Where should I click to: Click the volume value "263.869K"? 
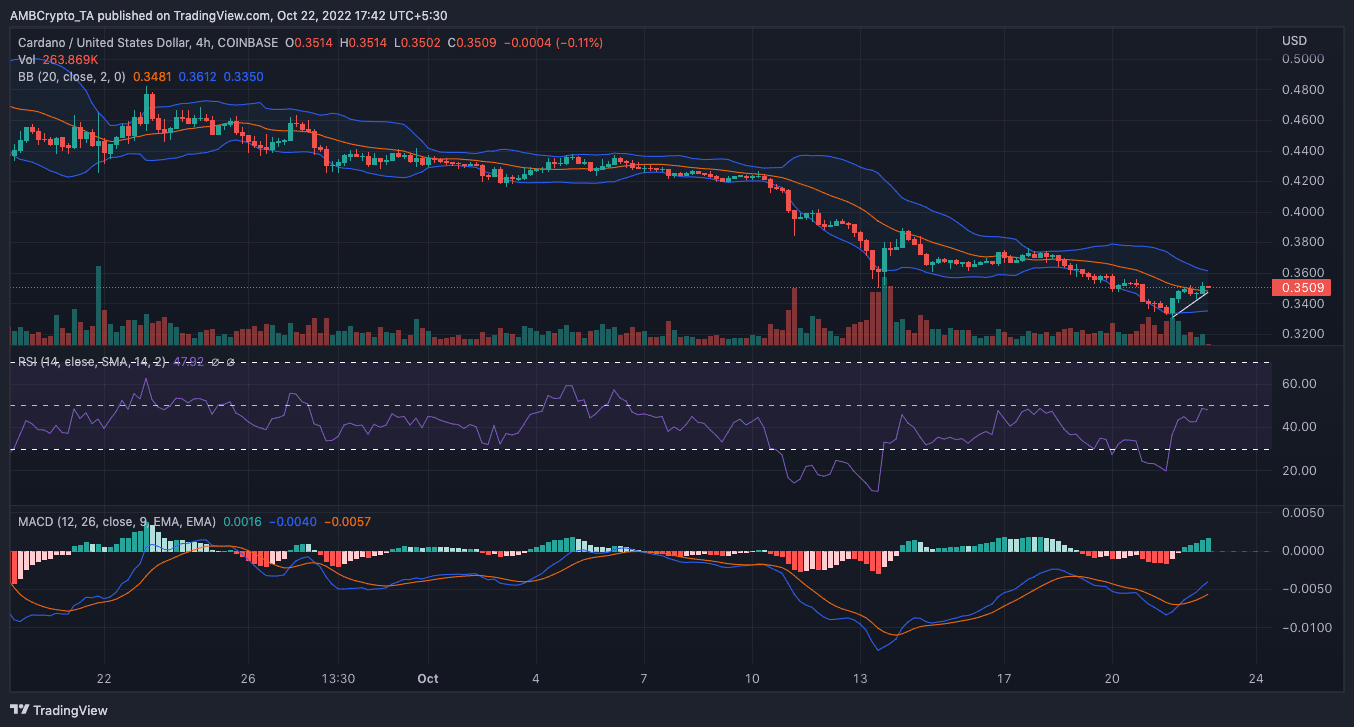(x=71, y=59)
